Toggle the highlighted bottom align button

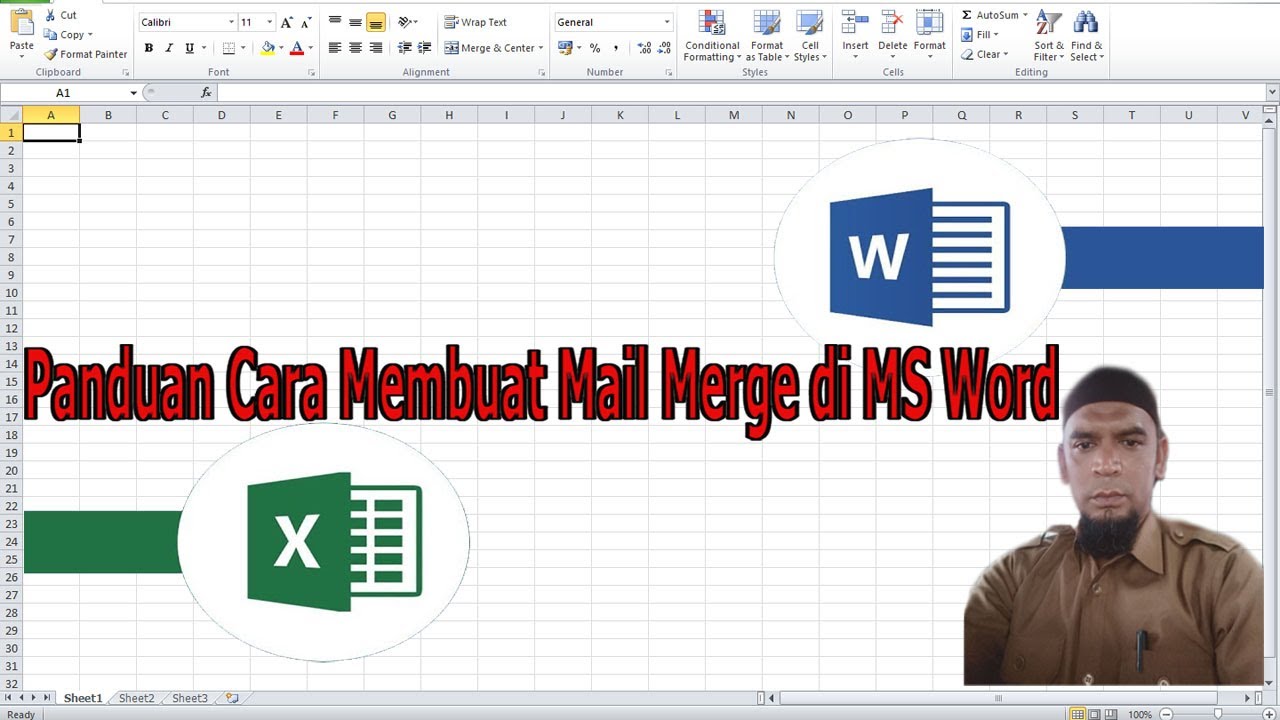(376, 22)
